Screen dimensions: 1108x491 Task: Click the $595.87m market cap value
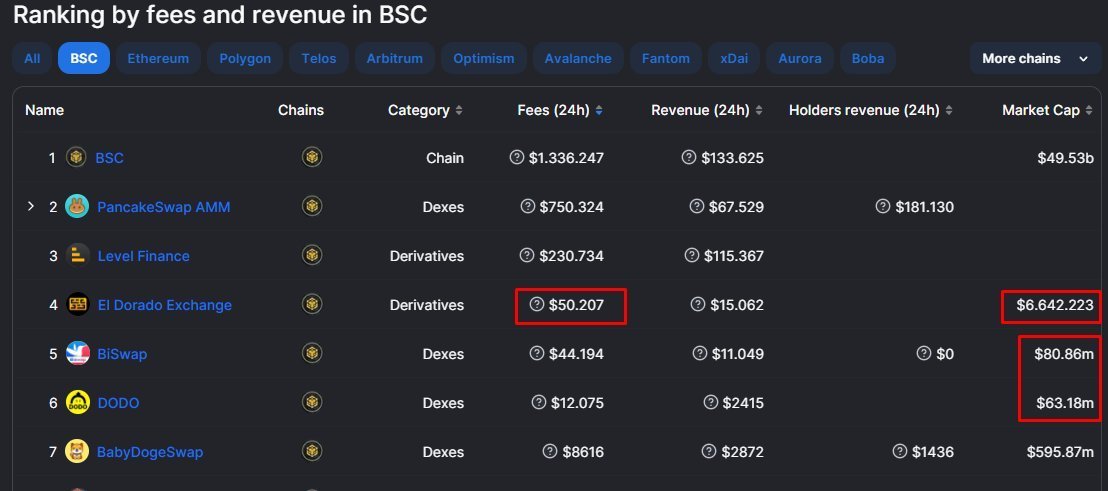1061,451
